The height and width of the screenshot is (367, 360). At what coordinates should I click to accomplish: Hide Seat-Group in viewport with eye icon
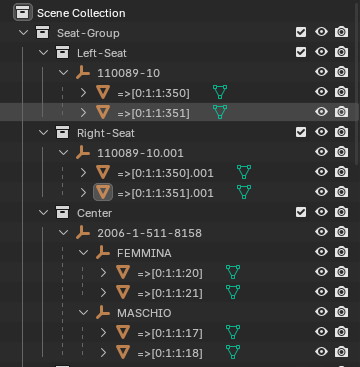[x=321, y=32]
